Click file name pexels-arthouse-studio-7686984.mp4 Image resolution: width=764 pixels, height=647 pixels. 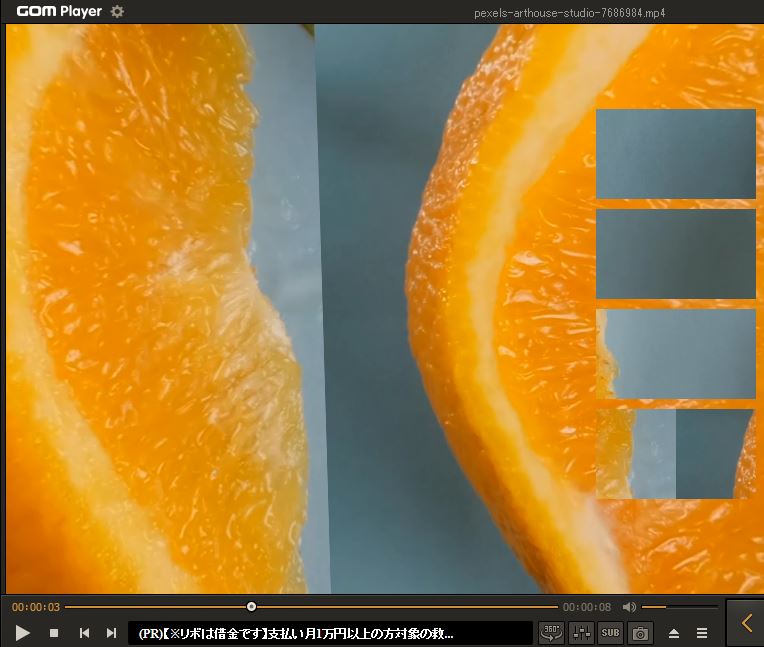[570, 13]
